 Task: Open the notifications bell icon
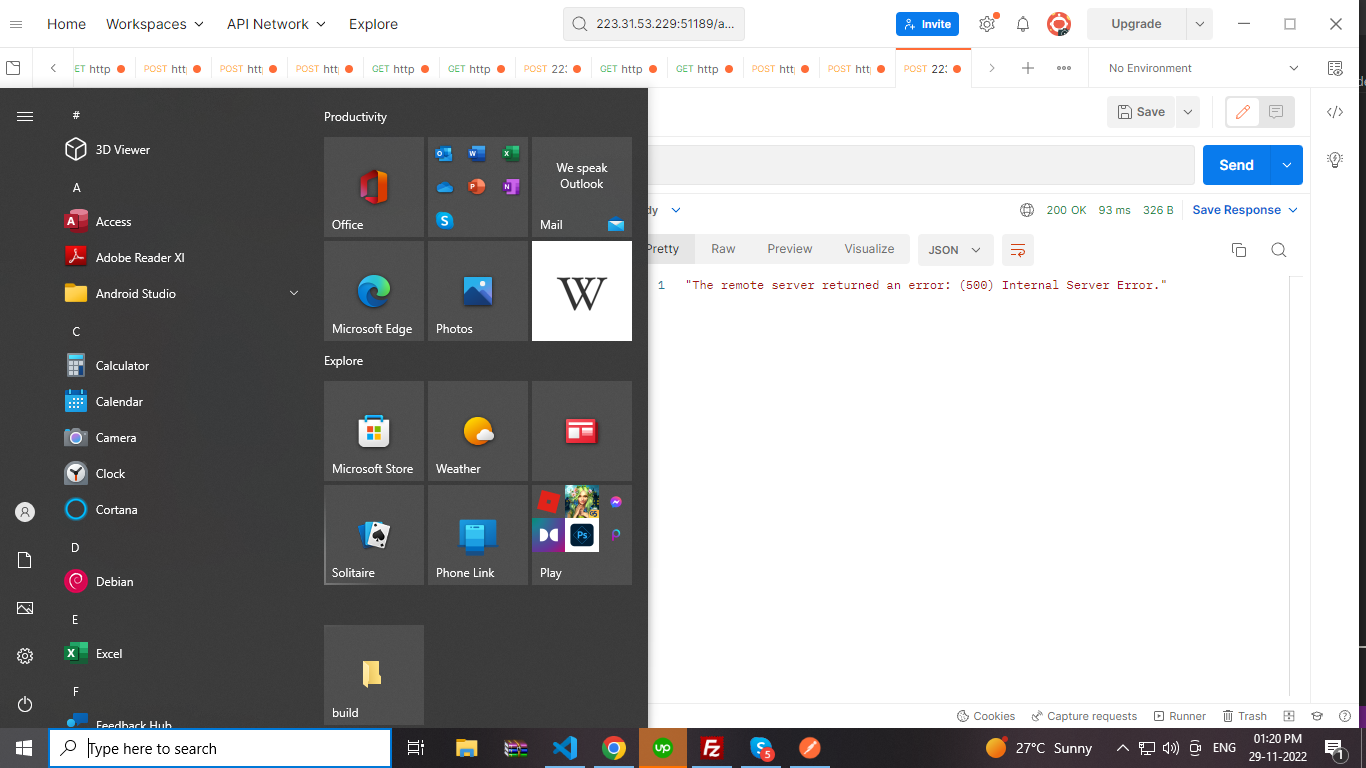[x=1023, y=24]
